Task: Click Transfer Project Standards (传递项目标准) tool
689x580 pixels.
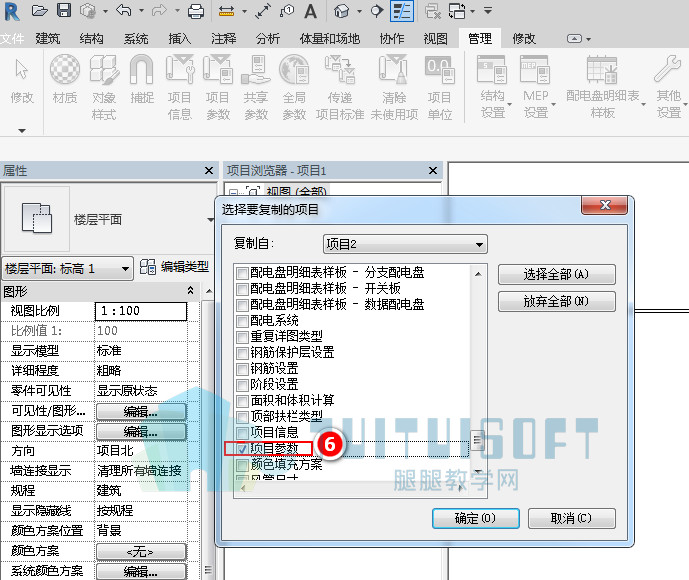Action: [340, 87]
